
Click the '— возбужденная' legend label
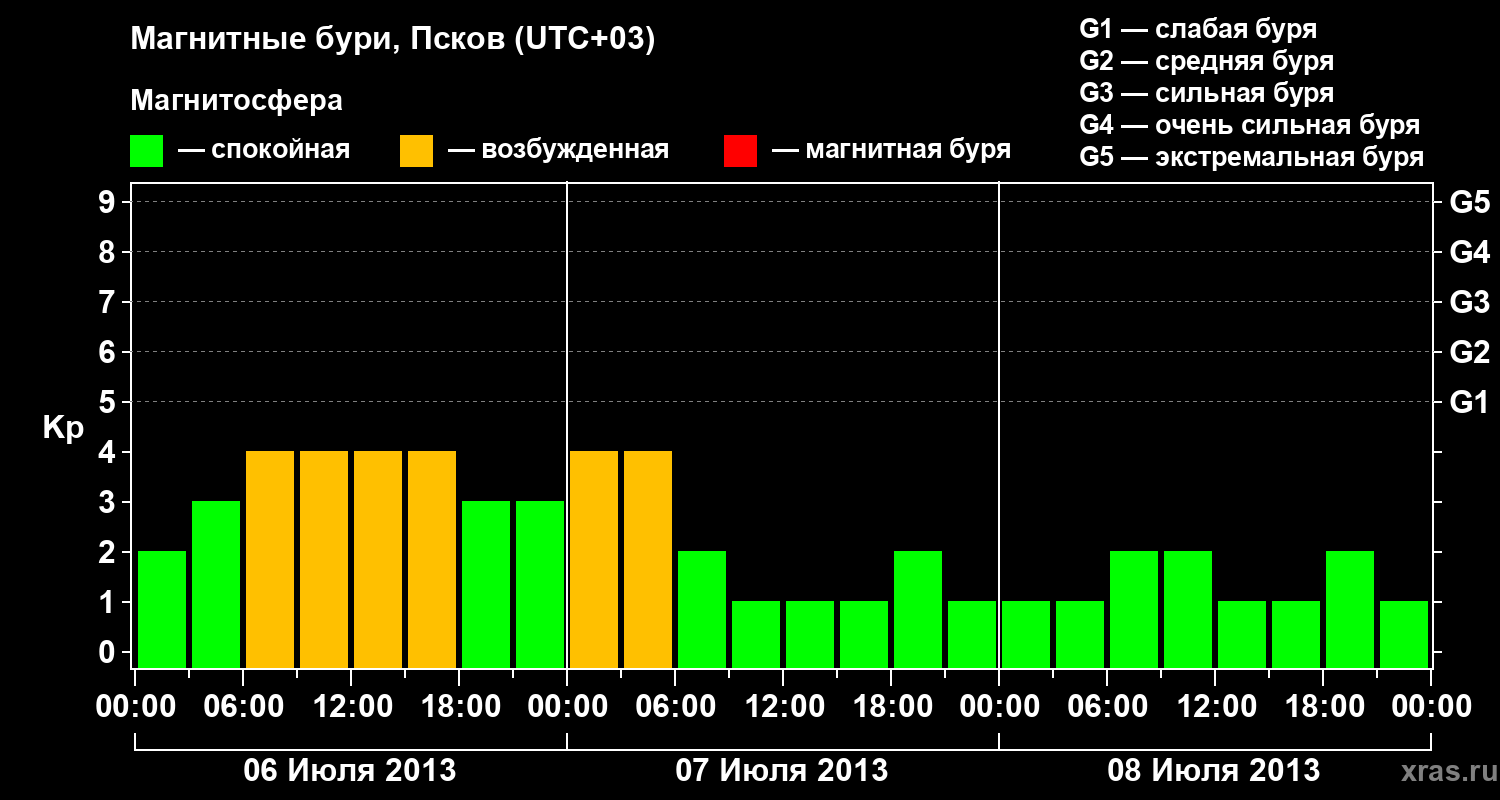[x=558, y=151]
